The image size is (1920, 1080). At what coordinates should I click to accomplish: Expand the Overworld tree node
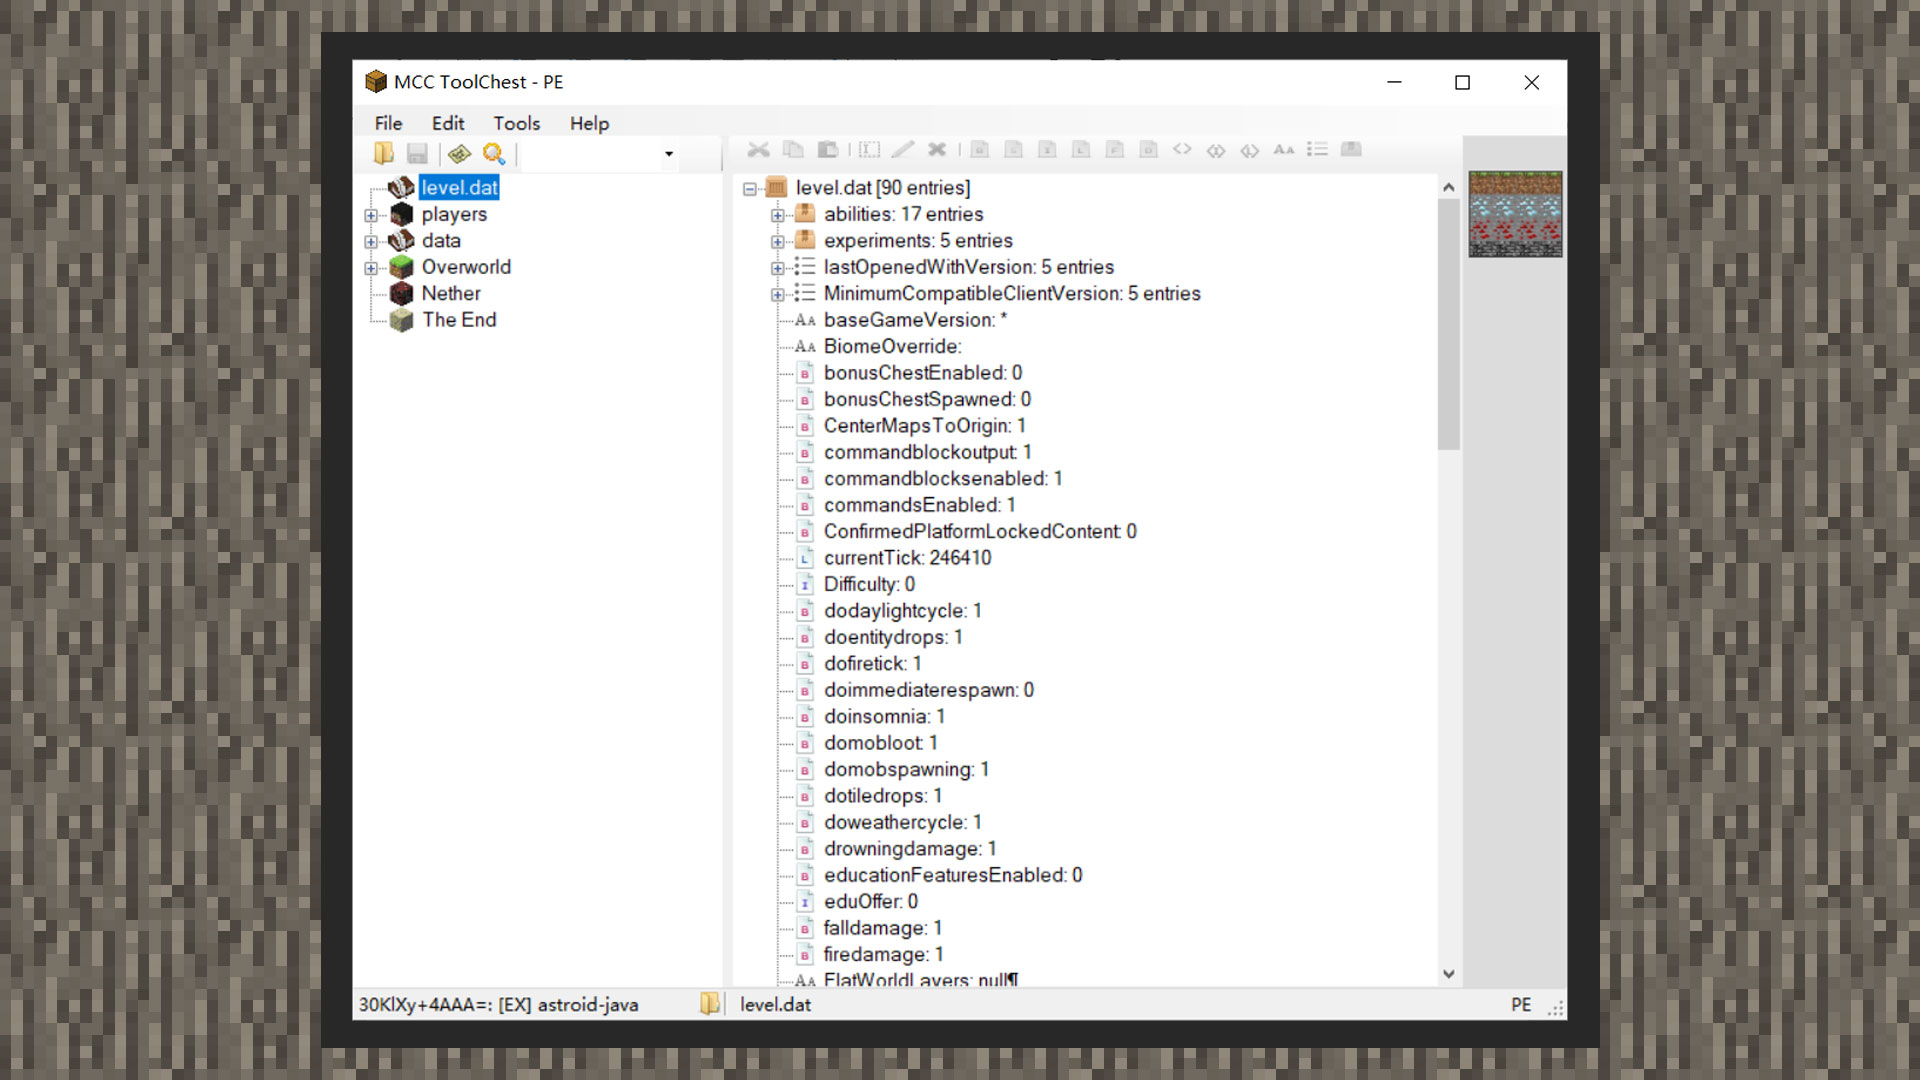click(x=371, y=268)
